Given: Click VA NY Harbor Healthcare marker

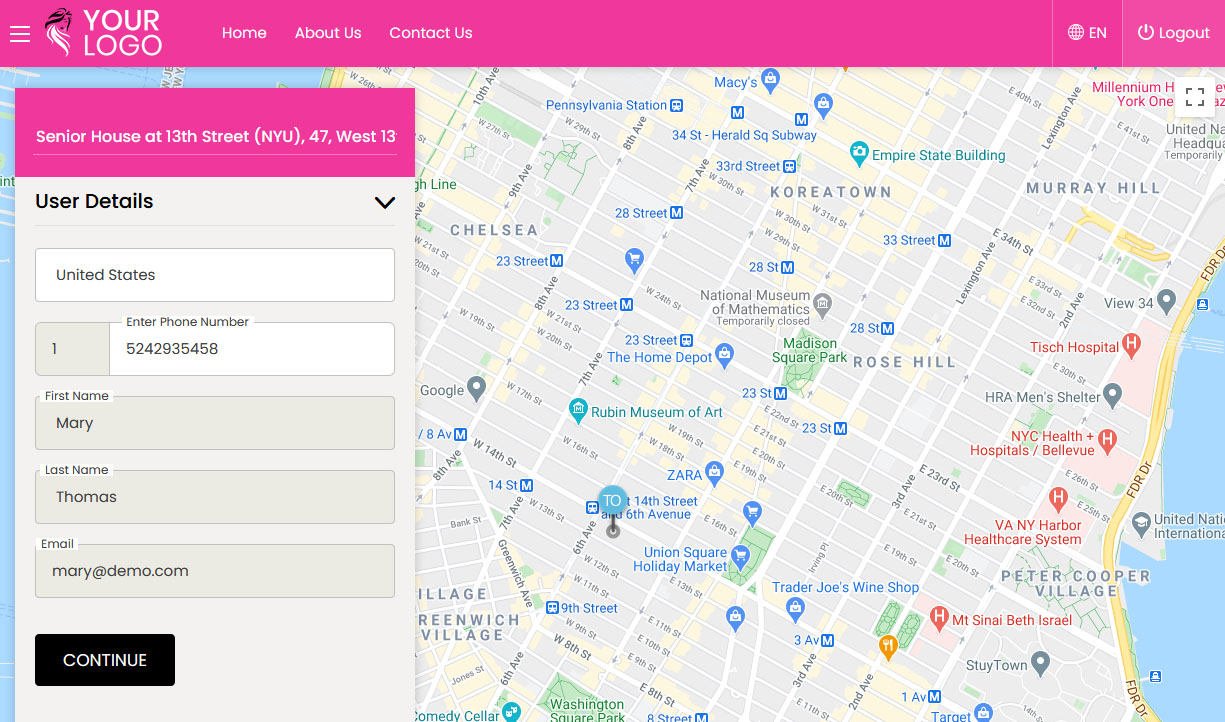Looking at the screenshot, I should pos(1058,498).
